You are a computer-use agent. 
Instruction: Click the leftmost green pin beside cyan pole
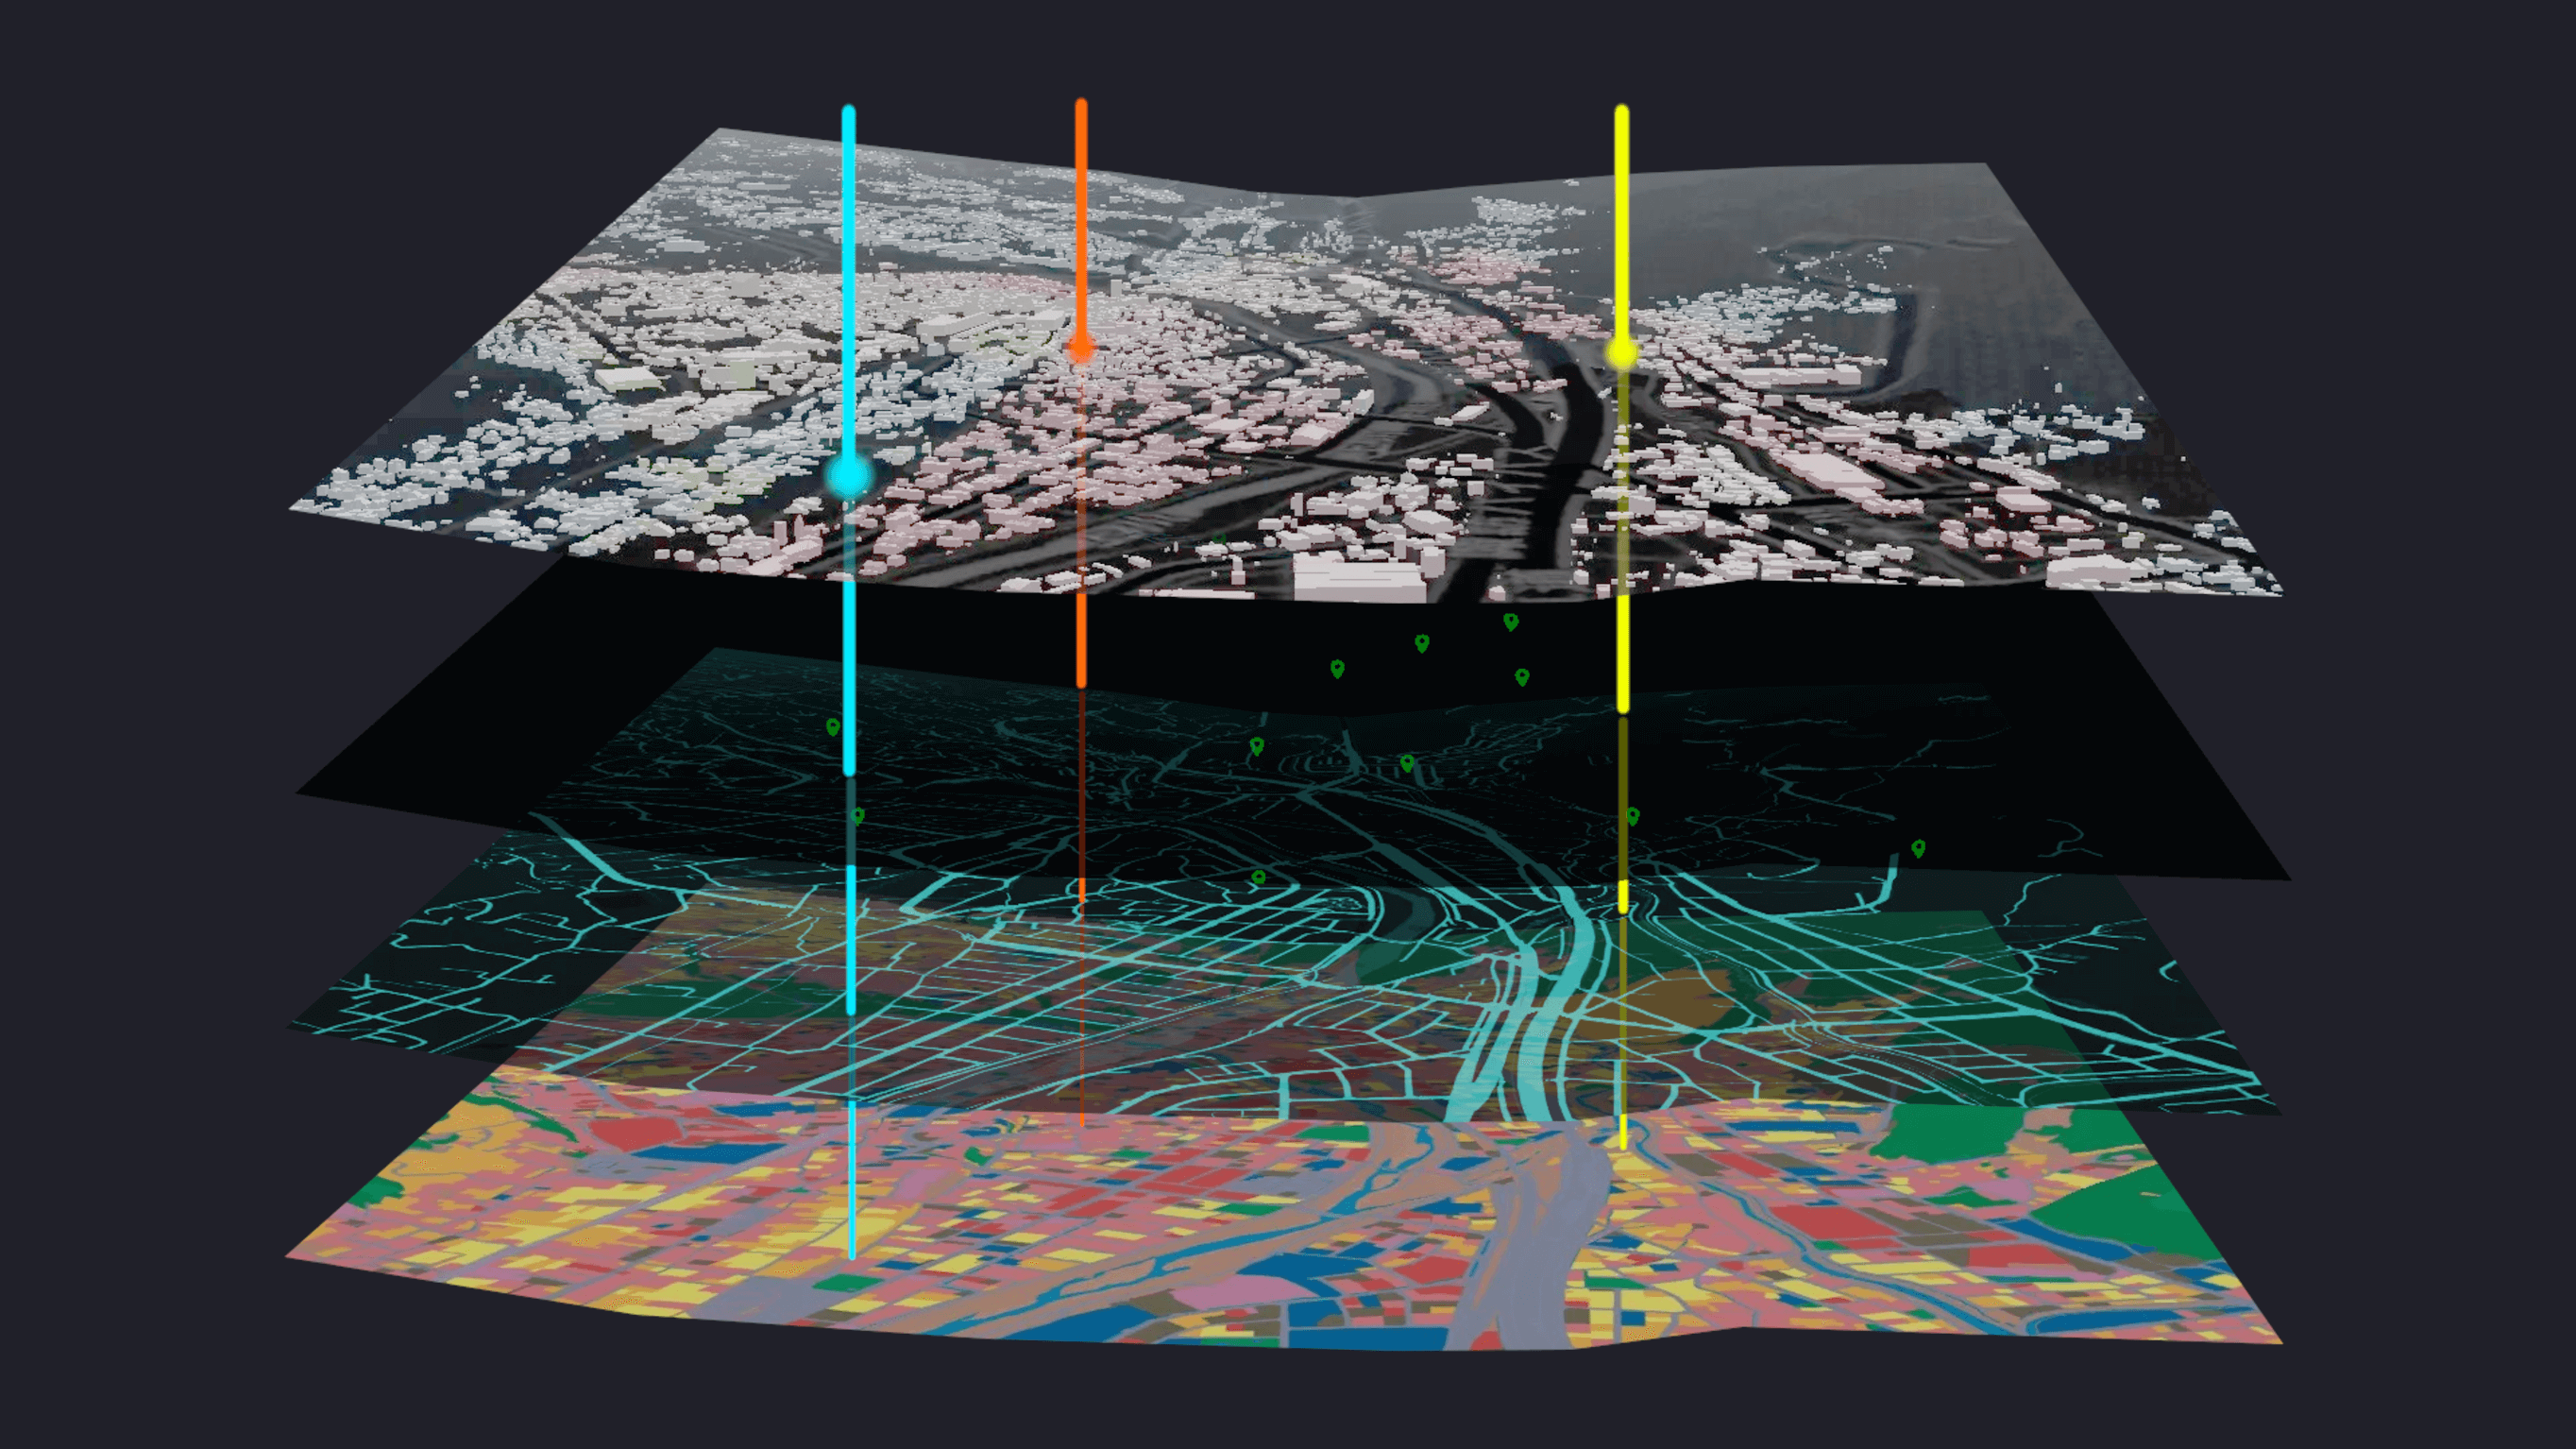(832, 727)
